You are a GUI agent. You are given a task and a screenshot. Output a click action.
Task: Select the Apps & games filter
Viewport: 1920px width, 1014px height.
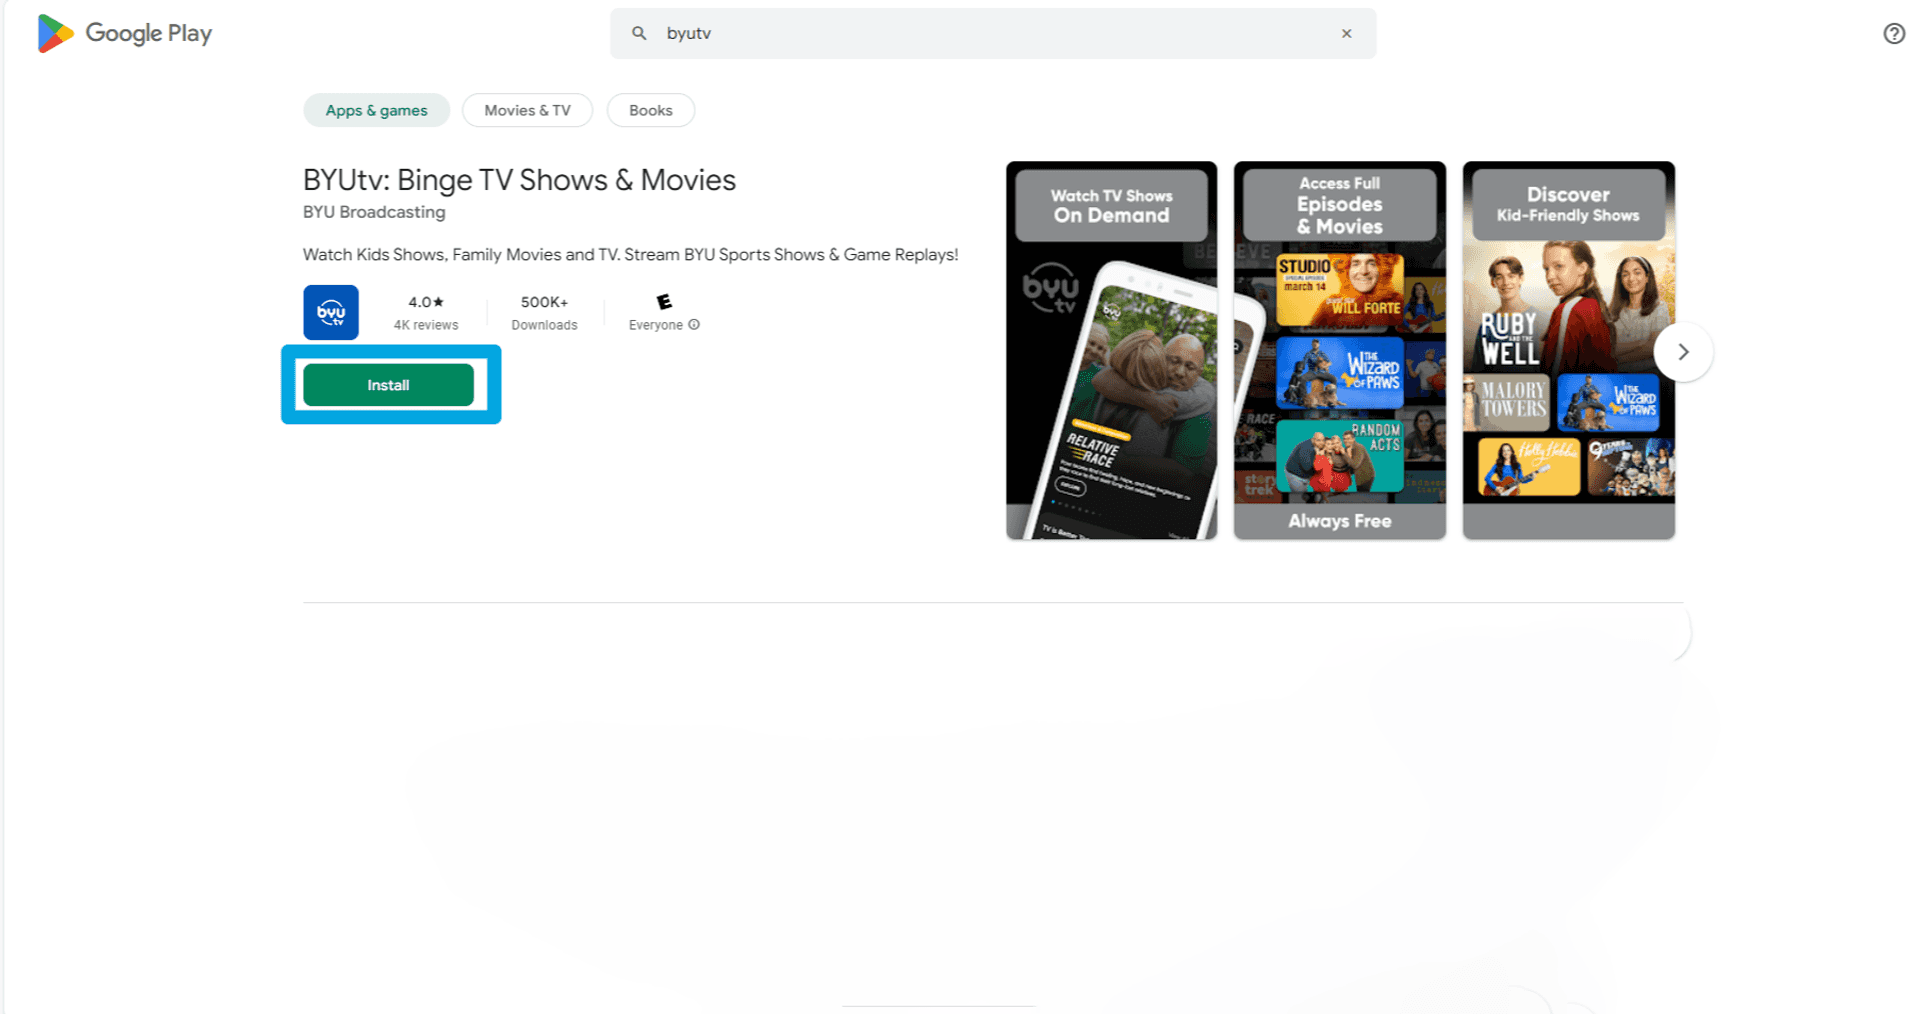377,110
